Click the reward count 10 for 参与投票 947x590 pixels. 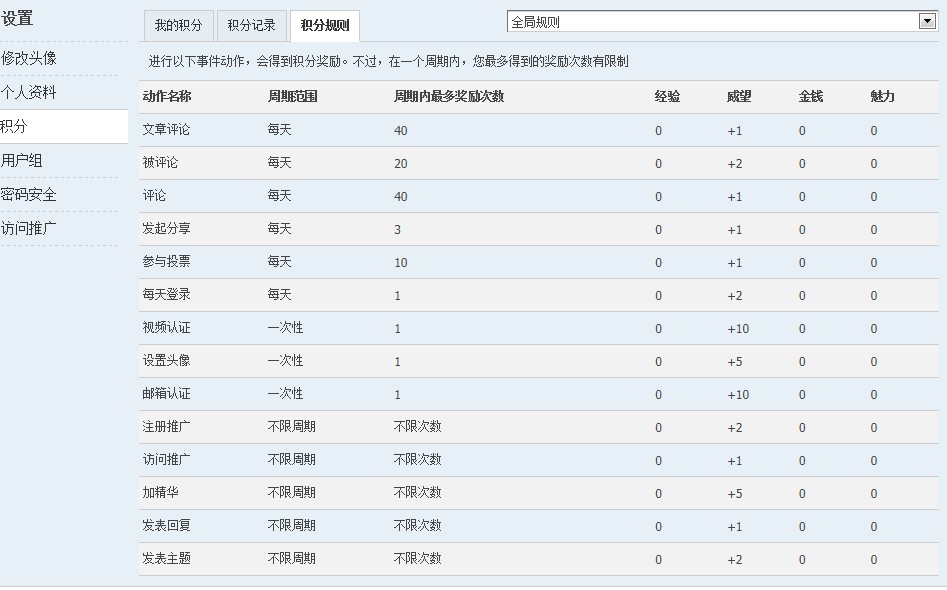click(x=400, y=263)
